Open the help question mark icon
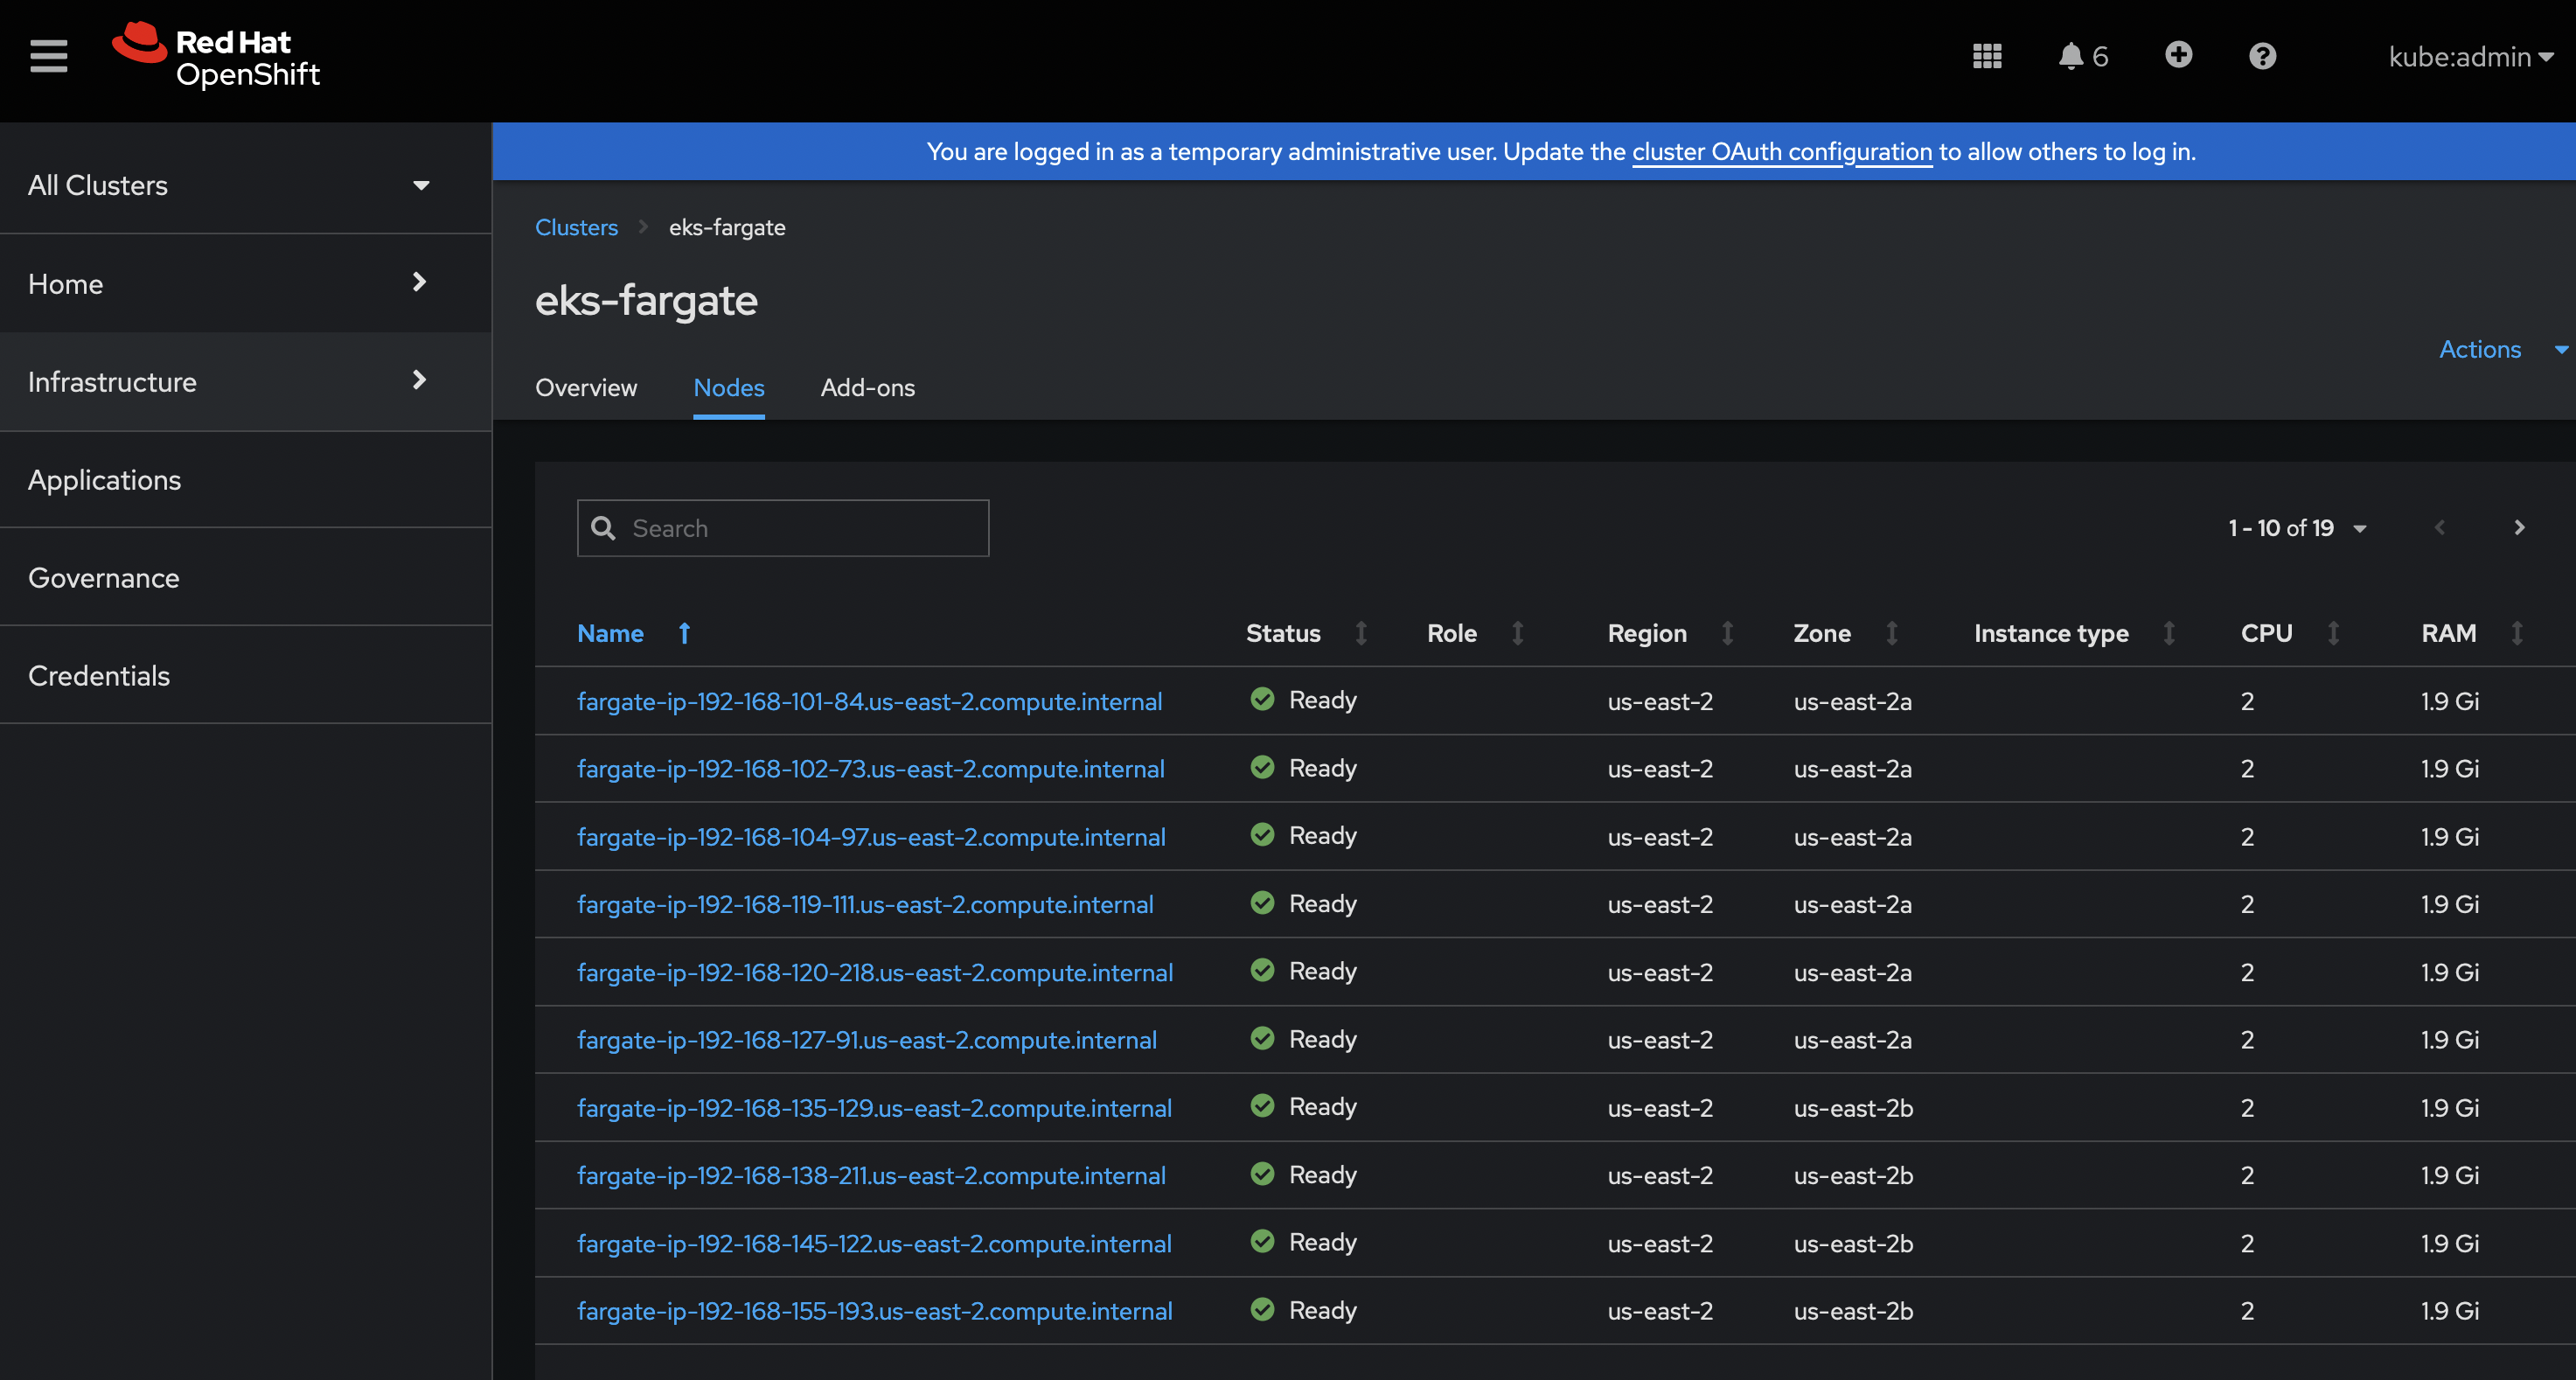Image resolution: width=2576 pixels, height=1380 pixels. coord(2262,56)
